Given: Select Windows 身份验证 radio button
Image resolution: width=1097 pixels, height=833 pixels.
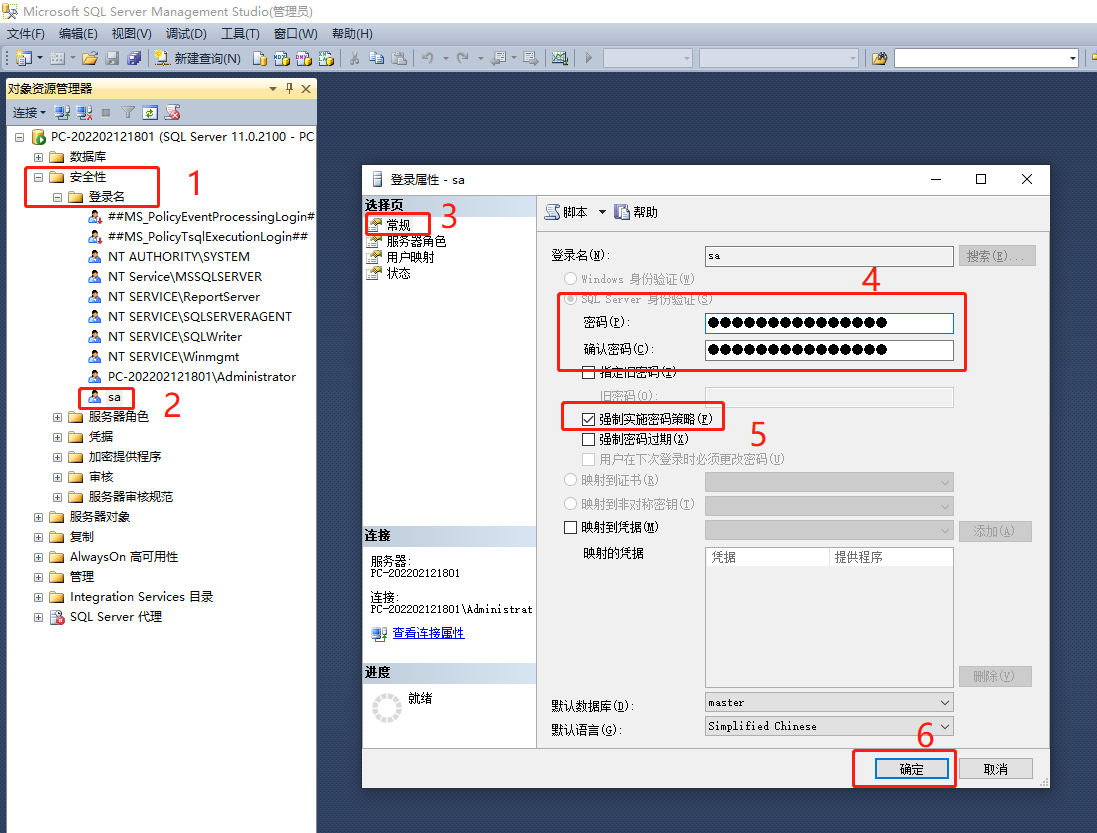Looking at the screenshot, I should 570,279.
